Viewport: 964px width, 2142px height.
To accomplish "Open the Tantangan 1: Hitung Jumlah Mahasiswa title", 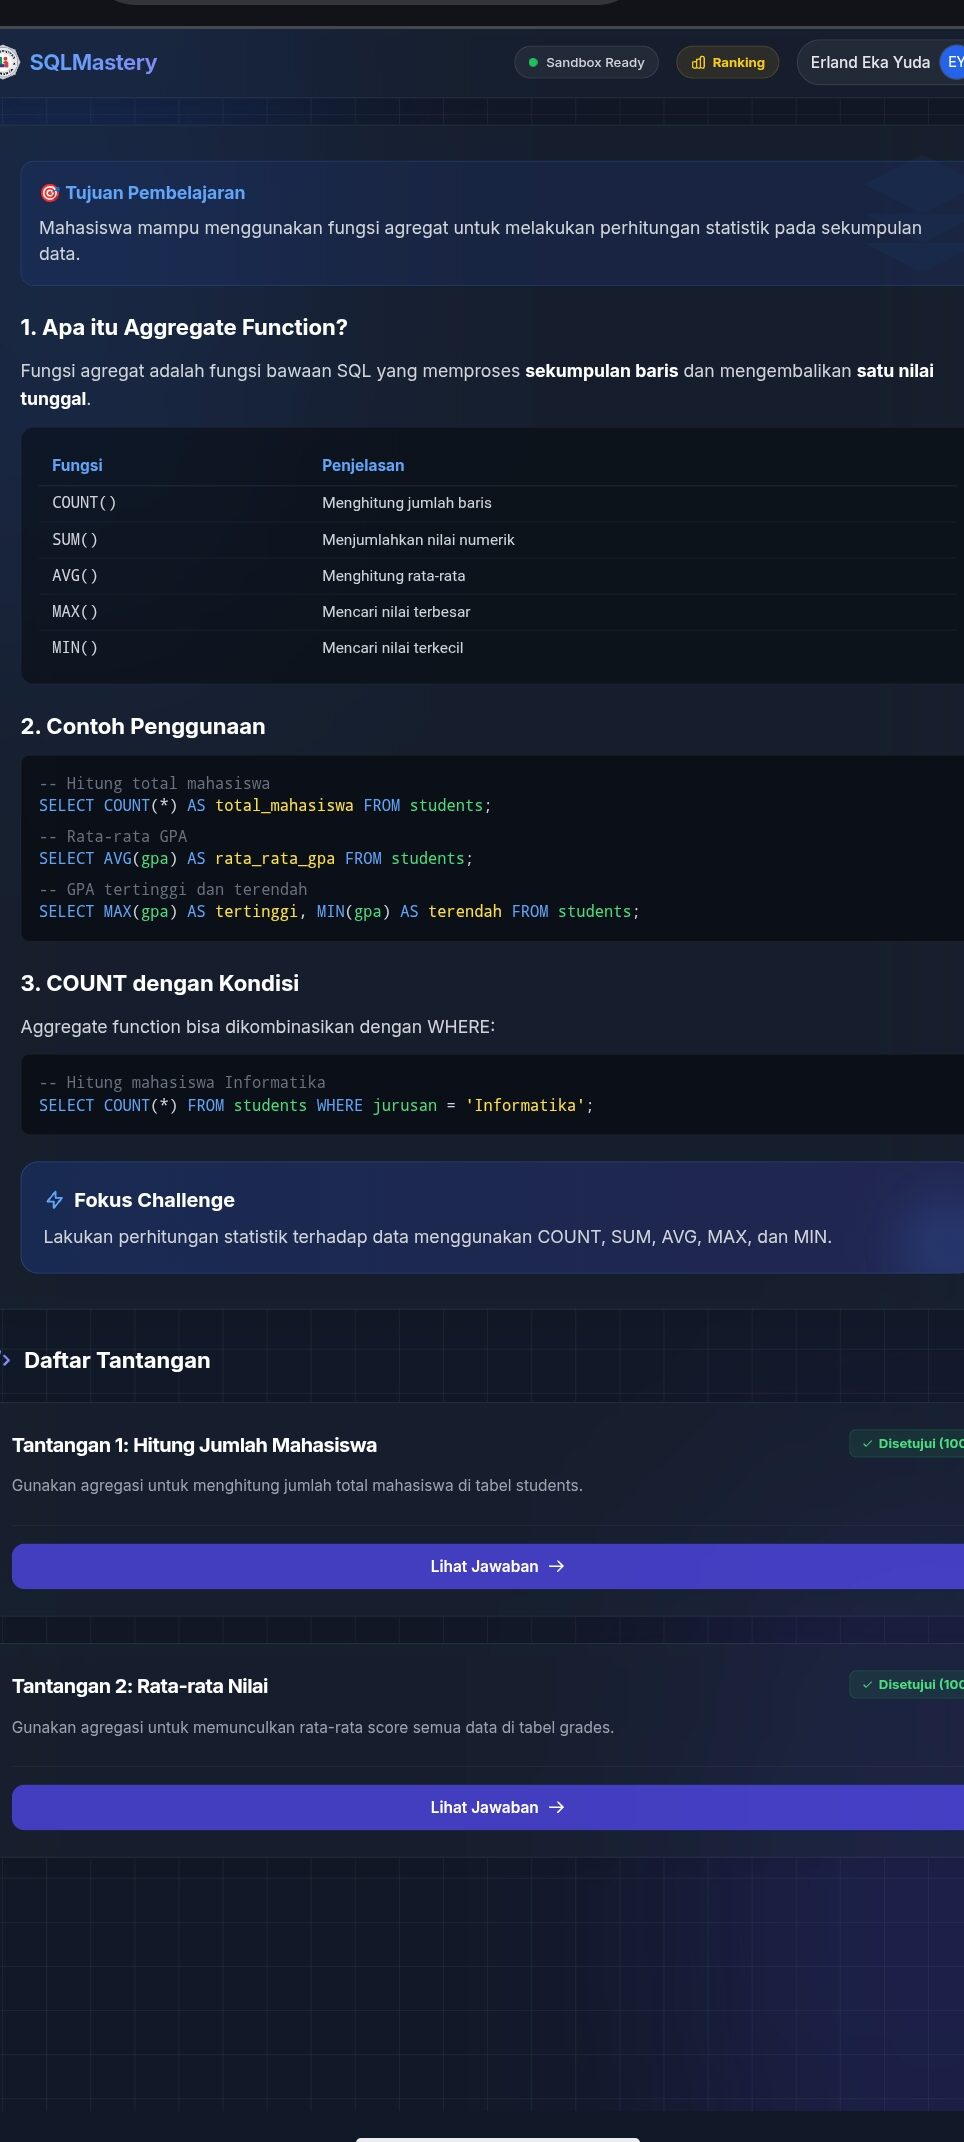I will 194,1445.
